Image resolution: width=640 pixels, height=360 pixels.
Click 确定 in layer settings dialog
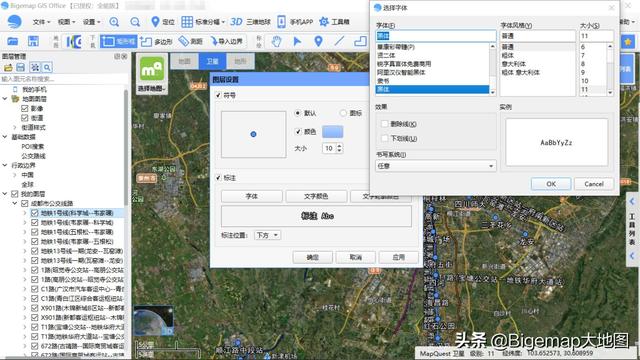313,257
